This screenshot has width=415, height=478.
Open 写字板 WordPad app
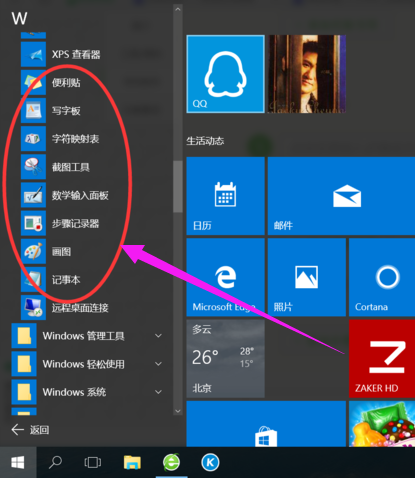click(90, 110)
